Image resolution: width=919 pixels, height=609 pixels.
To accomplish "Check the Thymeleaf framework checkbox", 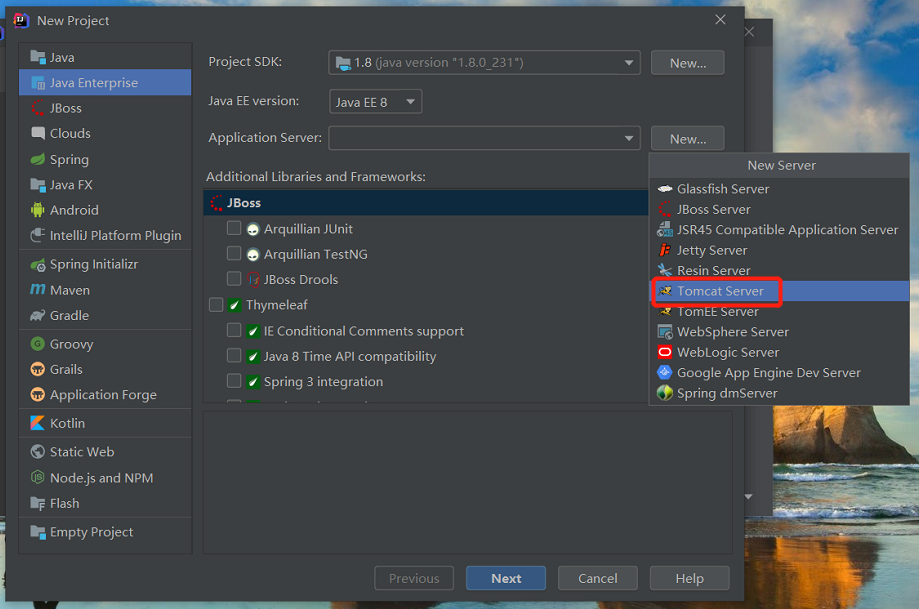I will pyautogui.click(x=216, y=305).
